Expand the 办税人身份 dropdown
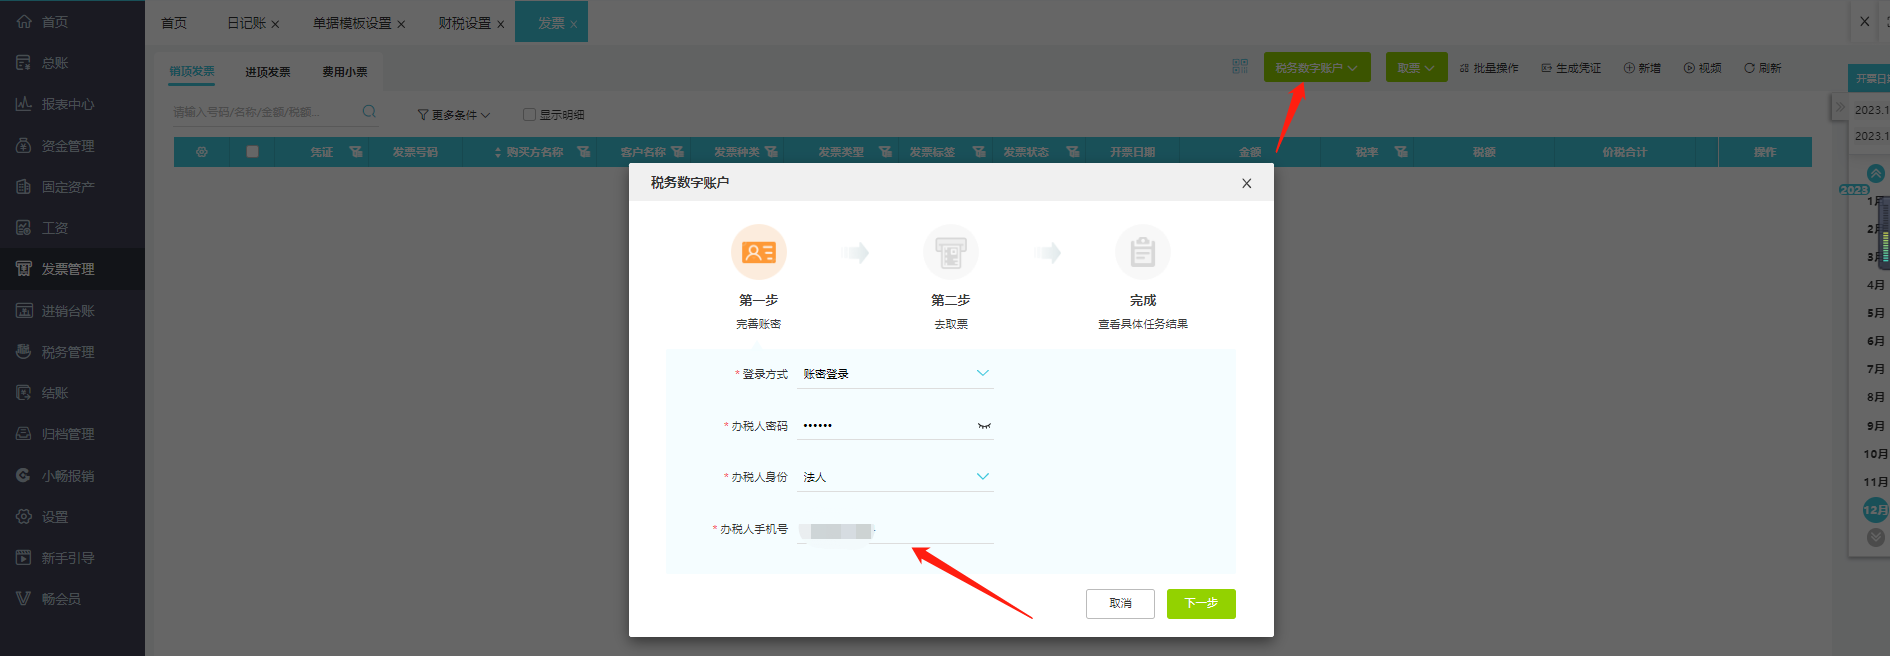This screenshot has width=1890, height=656. click(x=982, y=477)
